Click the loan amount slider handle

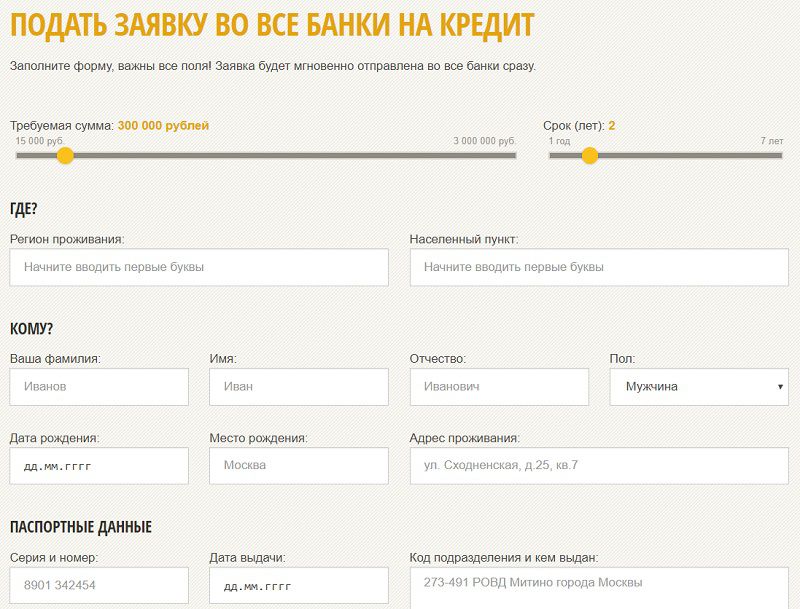coord(65,156)
